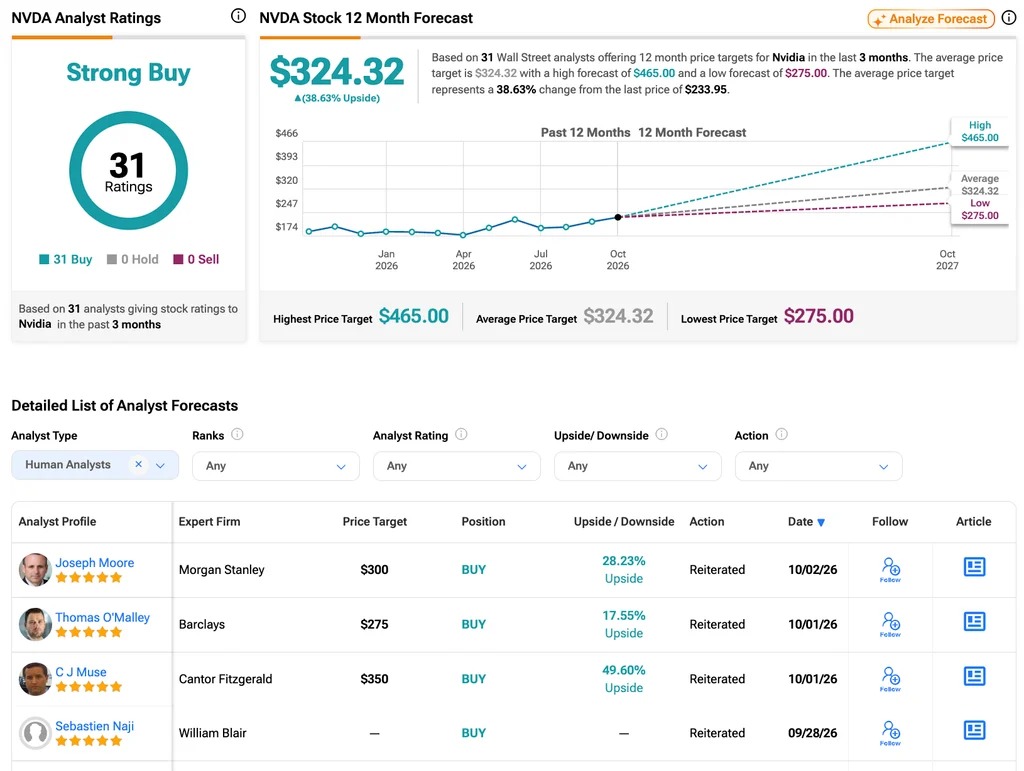Click info icon beside NVDA Analyst Ratings
The width and height of the screenshot is (1024, 771).
[238, 16]
